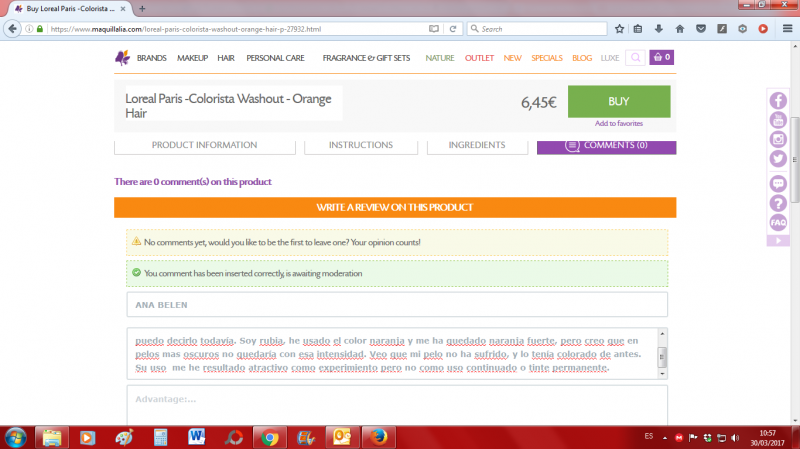Open Chrome from the taskbar

pyautogui.click(x=269, y=437)
